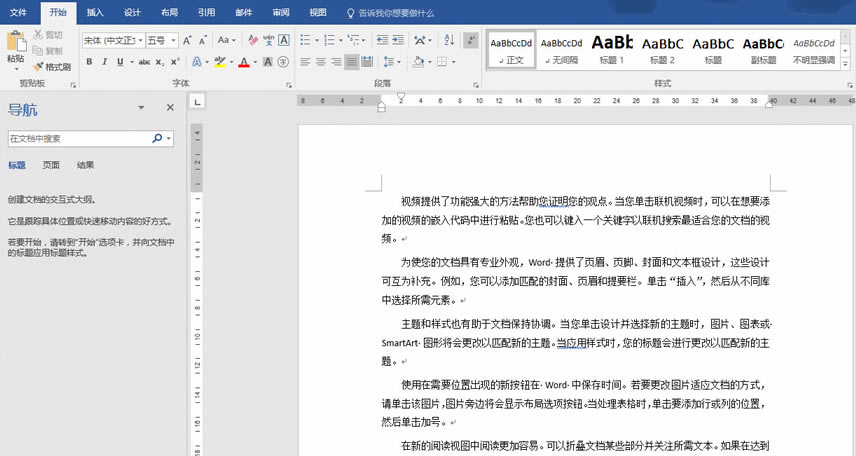Apply distributed alignment to paragraph
The width and height of the screenshot is (856, 456).
[x=367, y=62]
